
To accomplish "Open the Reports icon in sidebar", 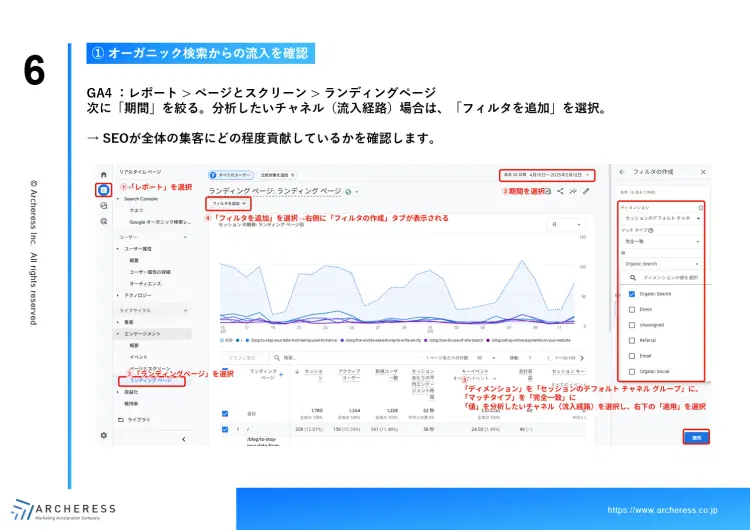I will pos(103,190).
